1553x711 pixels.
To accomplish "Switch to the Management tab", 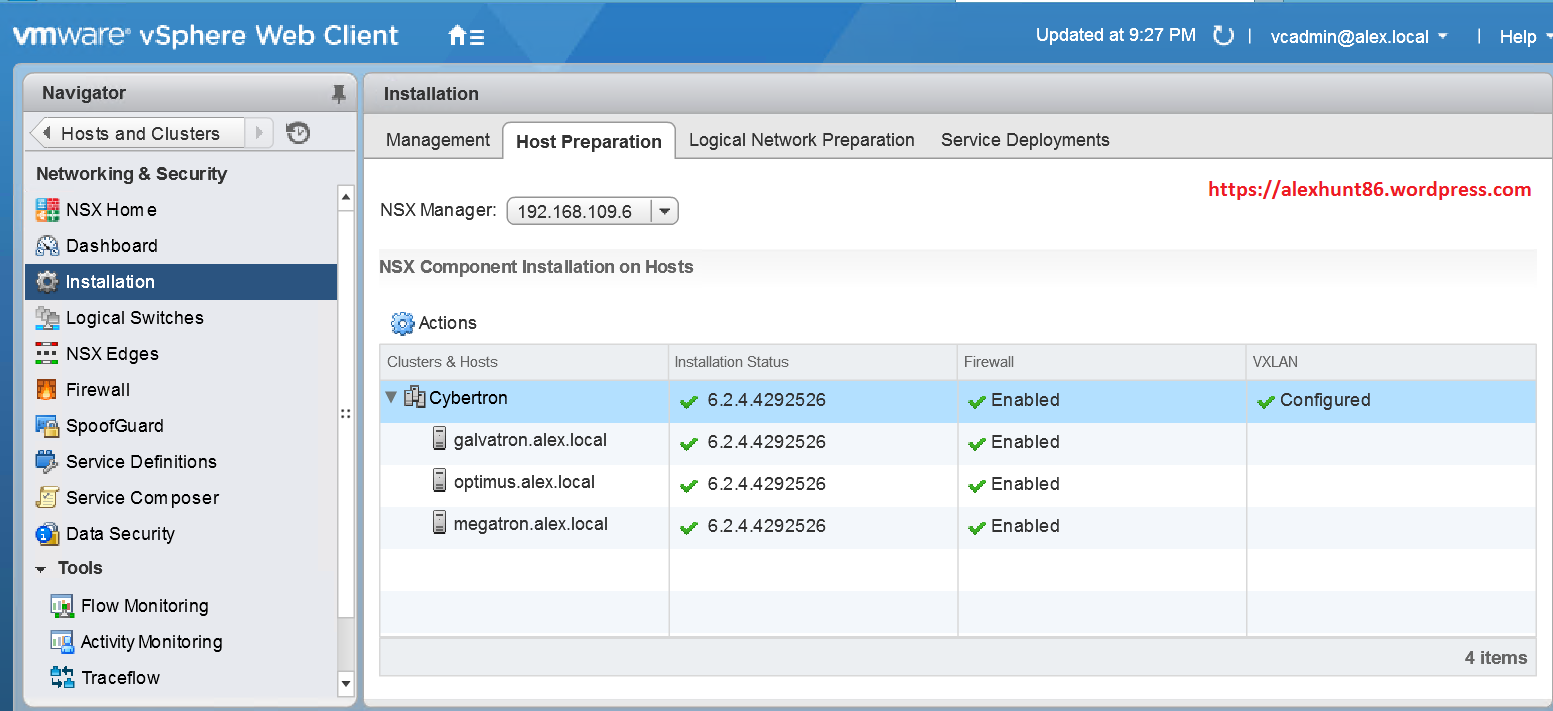I will click(437, 140).
